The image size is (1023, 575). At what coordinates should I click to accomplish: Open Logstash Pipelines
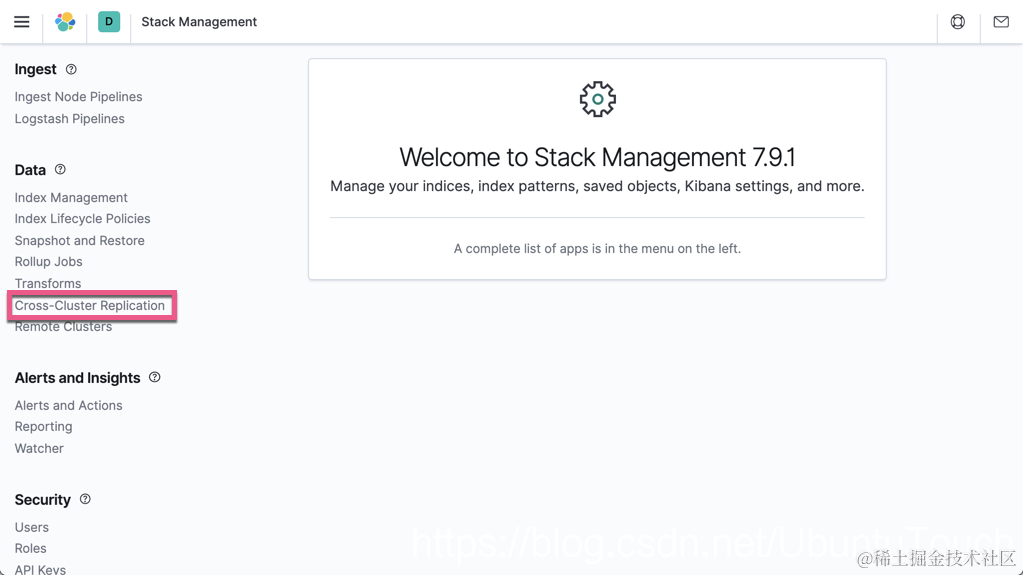[69, 119]
